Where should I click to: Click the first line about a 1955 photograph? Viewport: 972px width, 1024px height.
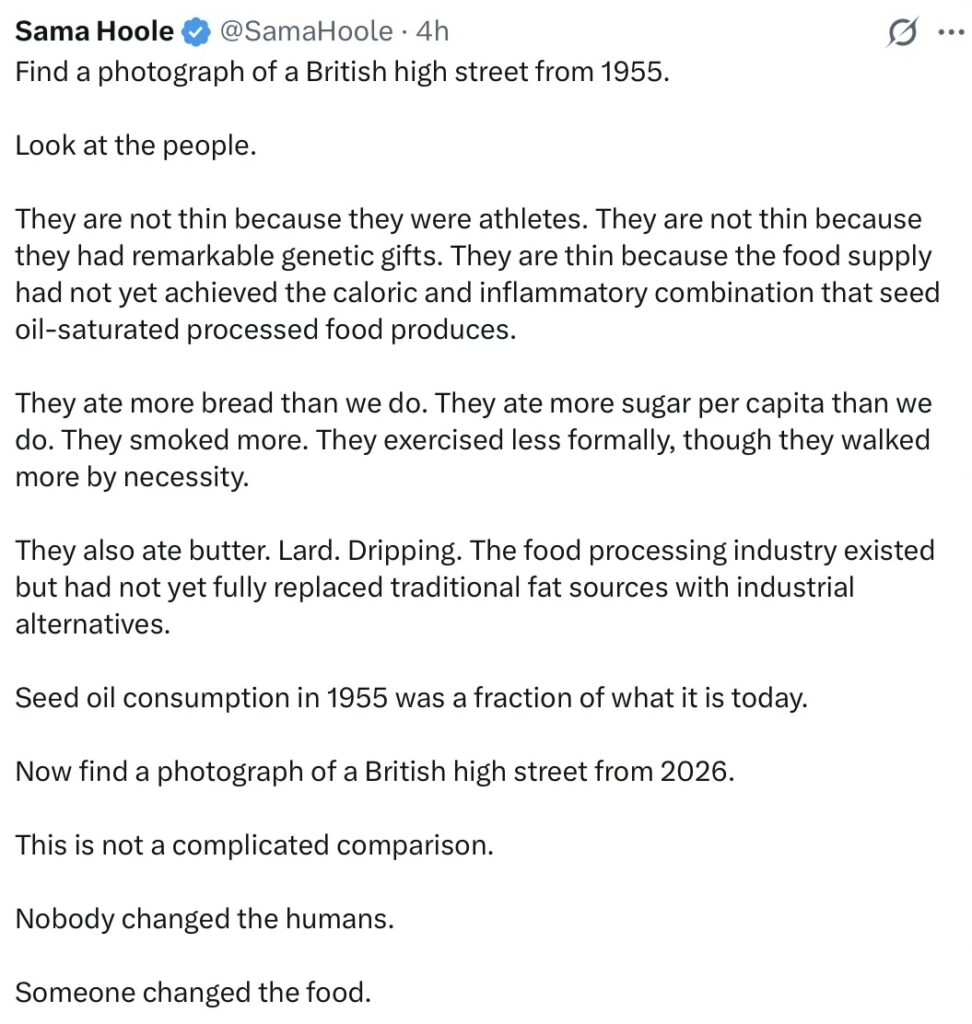coord(342,74)
